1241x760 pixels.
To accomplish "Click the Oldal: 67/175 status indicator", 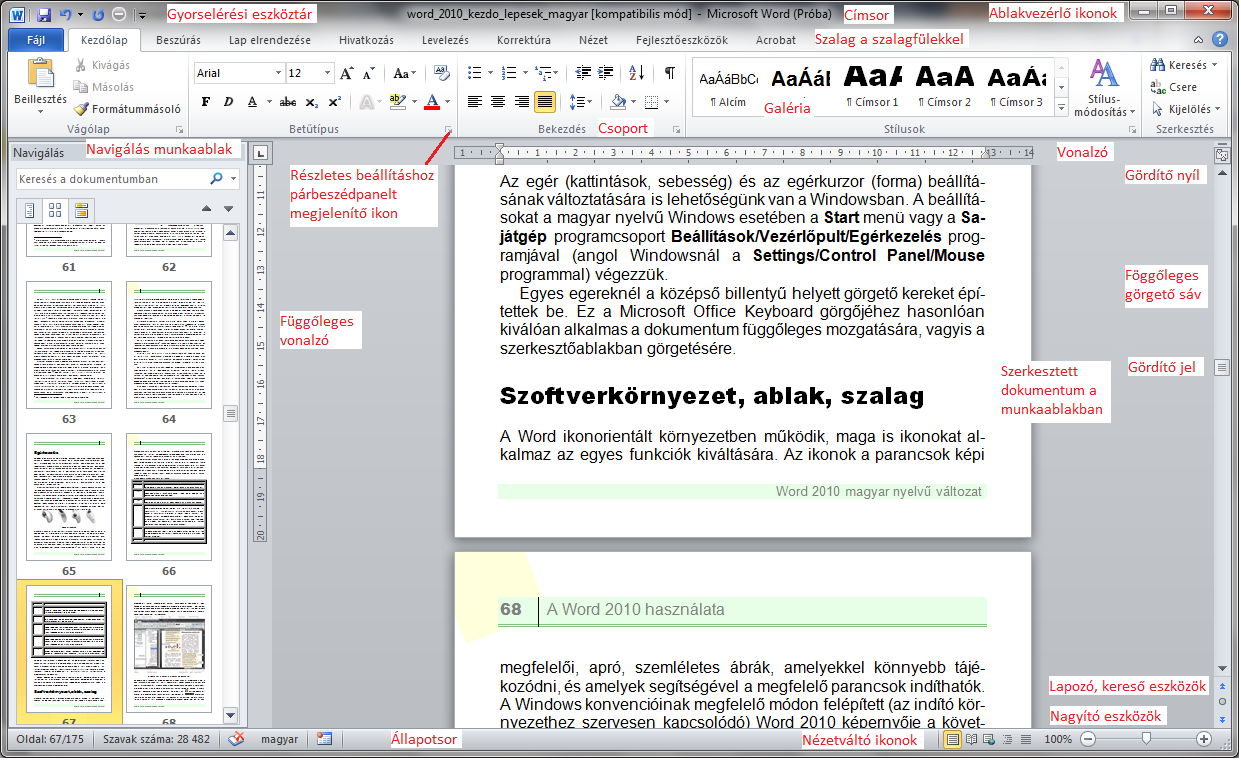I will pos(48,739).
